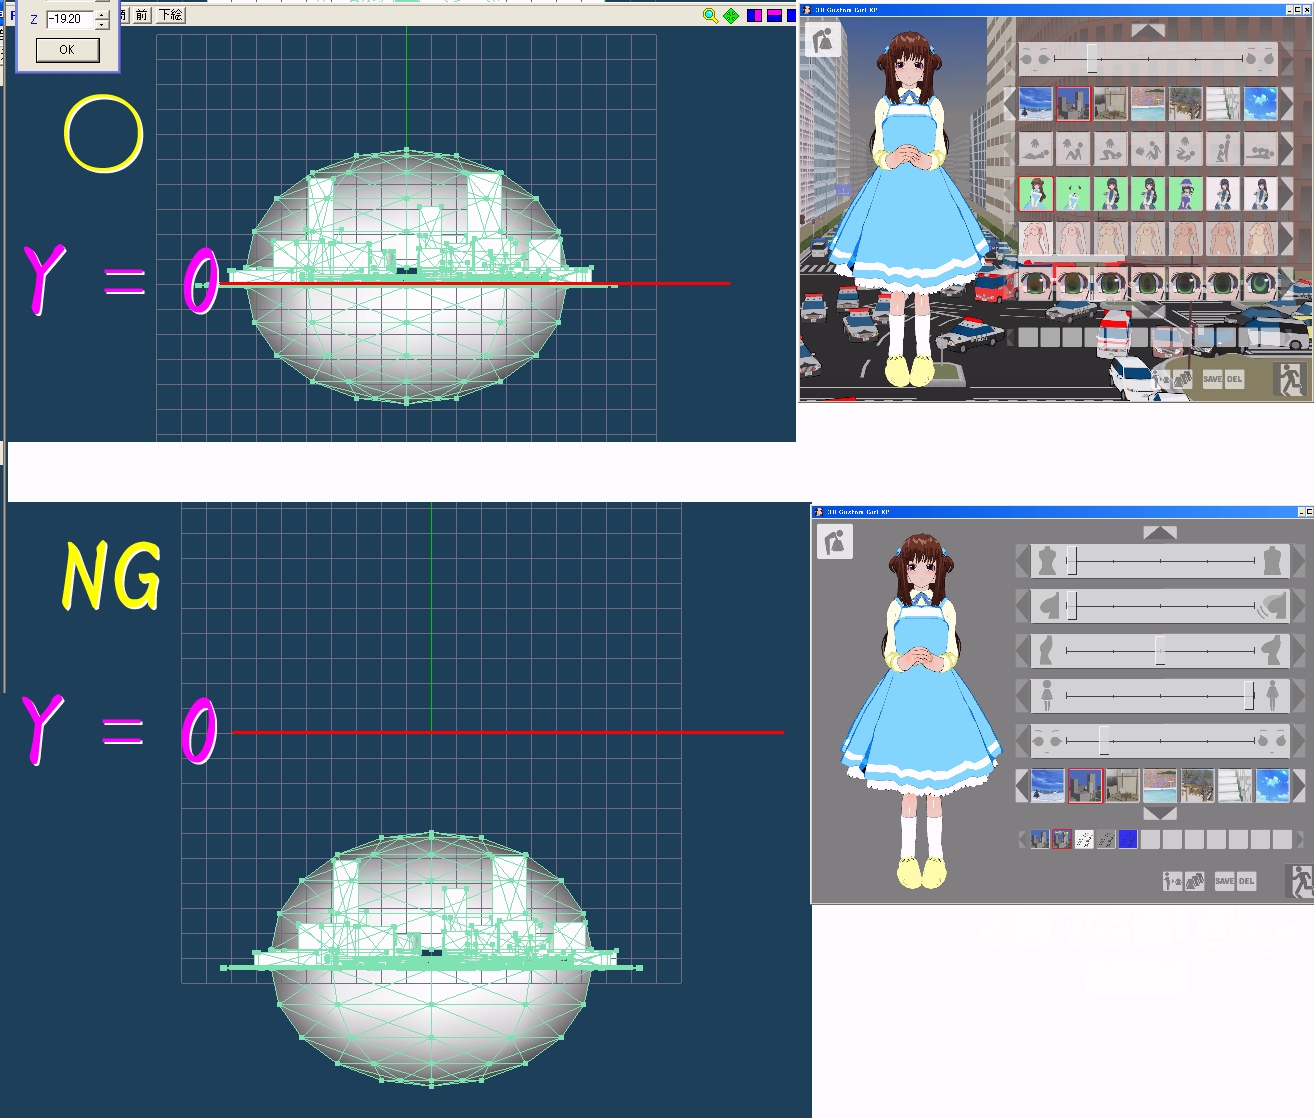Switch to the 前 (front) view tab
The image size is (1314, 1118).
tap(141, 15)
